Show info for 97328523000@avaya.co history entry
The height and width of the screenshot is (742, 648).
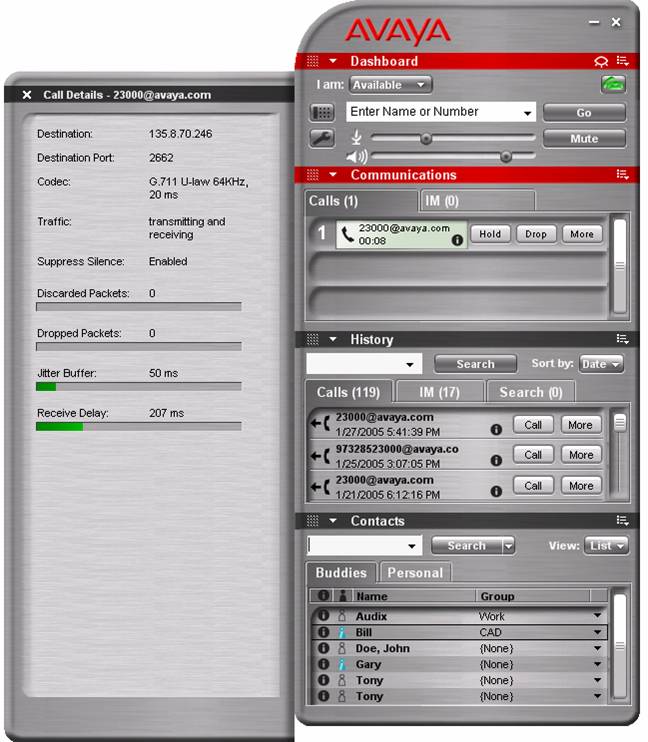pyautogui.click(x=496, y=460)
